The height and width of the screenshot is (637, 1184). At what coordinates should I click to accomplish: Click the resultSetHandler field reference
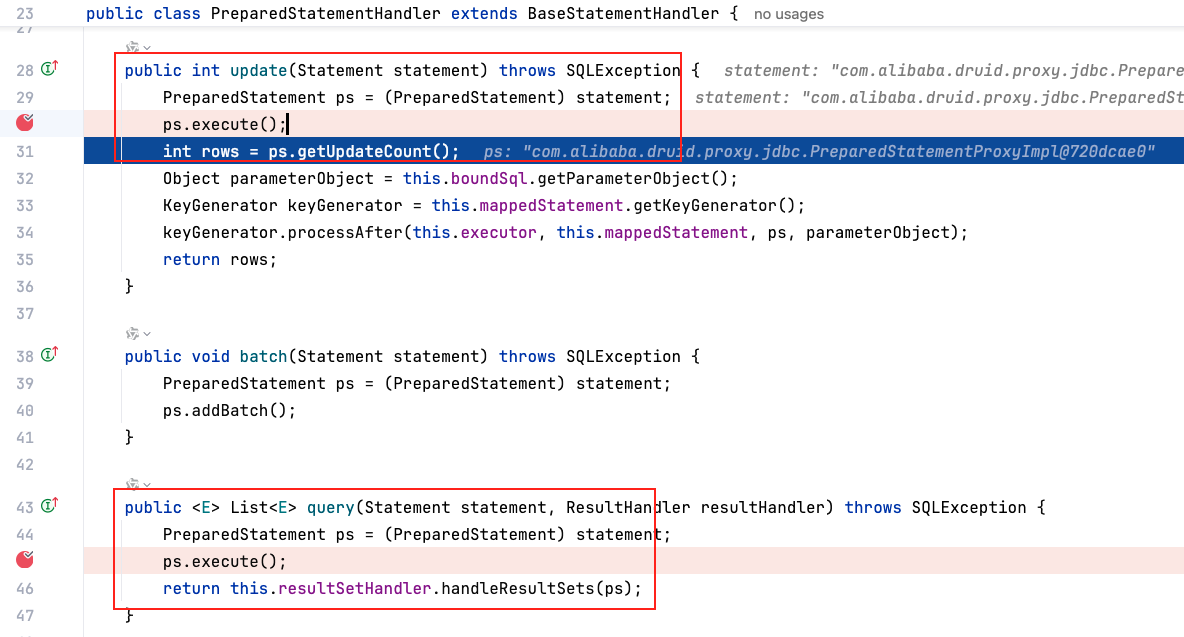pyautogui.click(x=354, y=588)
